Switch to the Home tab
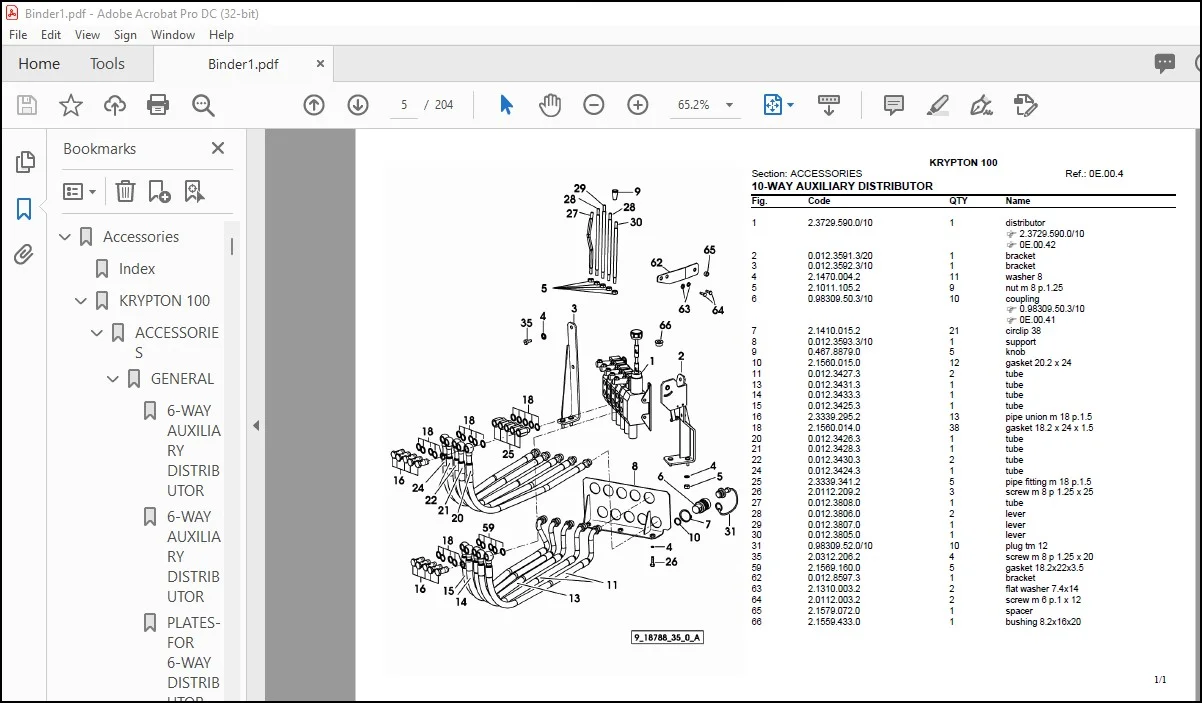Image resolution: width=1202 pixels, height=703 pixels. point(39,63)
